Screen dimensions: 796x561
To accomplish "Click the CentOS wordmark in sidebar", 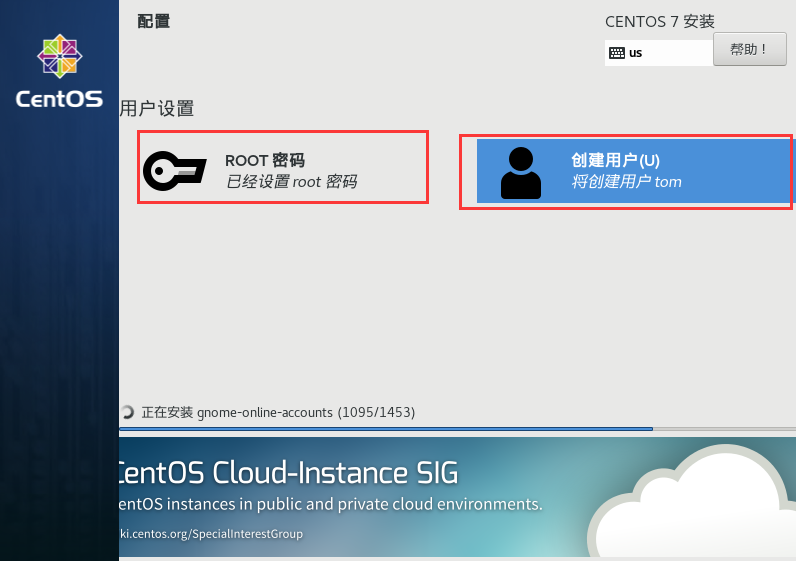I will point(59,99).
